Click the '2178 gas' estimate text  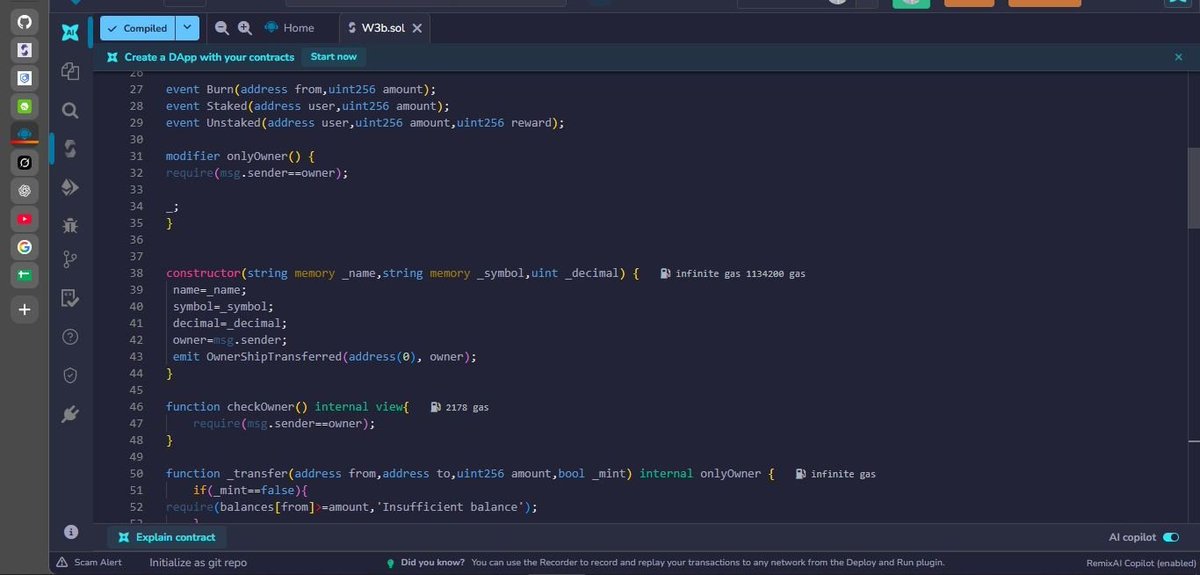[x=467, y=407]
